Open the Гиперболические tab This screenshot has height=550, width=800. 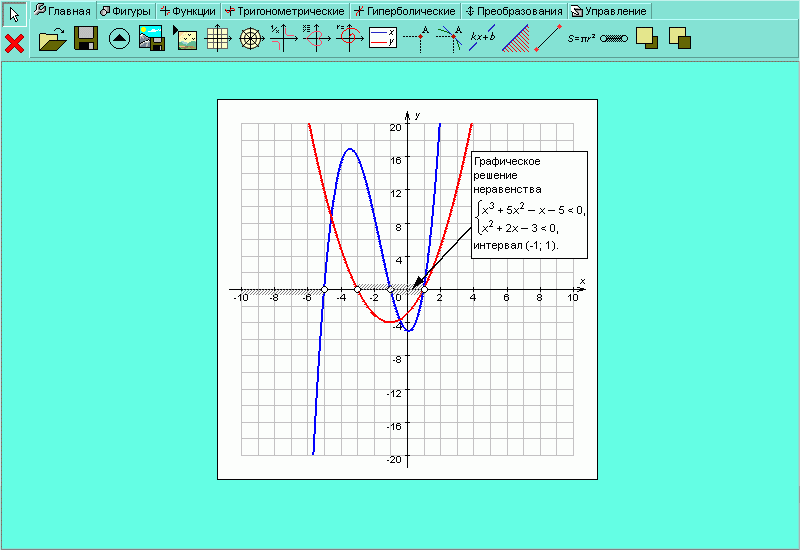coord(405,11)
